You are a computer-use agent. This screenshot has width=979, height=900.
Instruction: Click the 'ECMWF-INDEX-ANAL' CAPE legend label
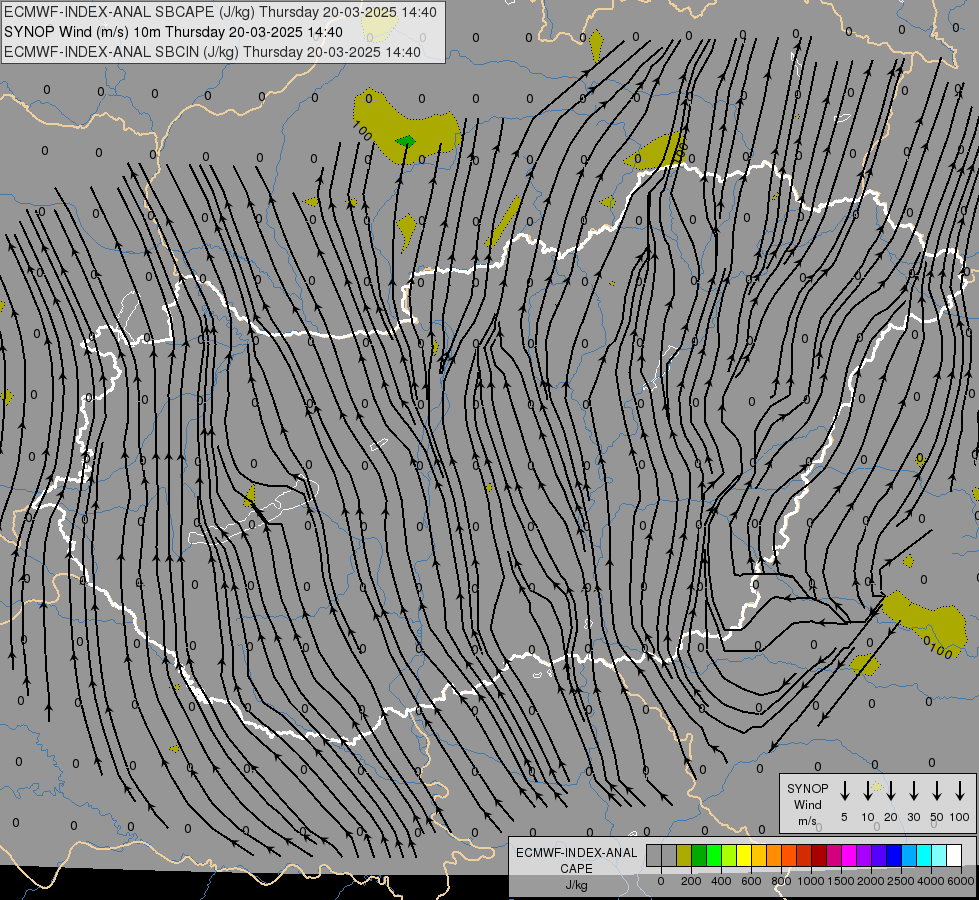576,853
